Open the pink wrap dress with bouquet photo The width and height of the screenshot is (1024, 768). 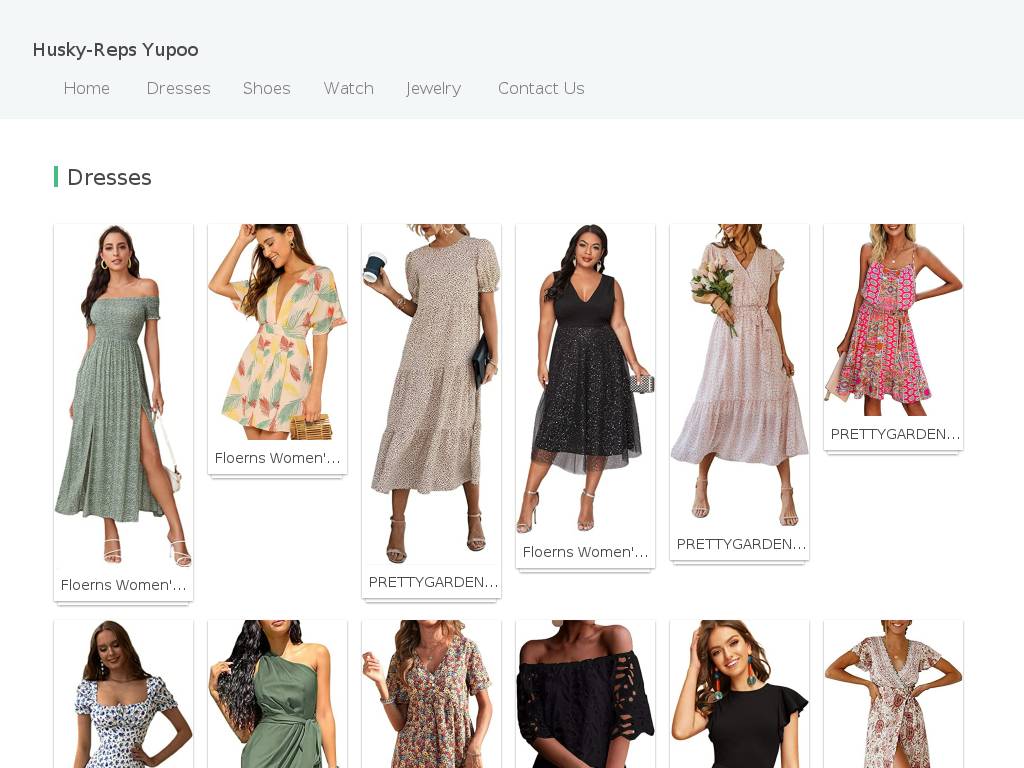pyautogui.click(x=740, y=376)
